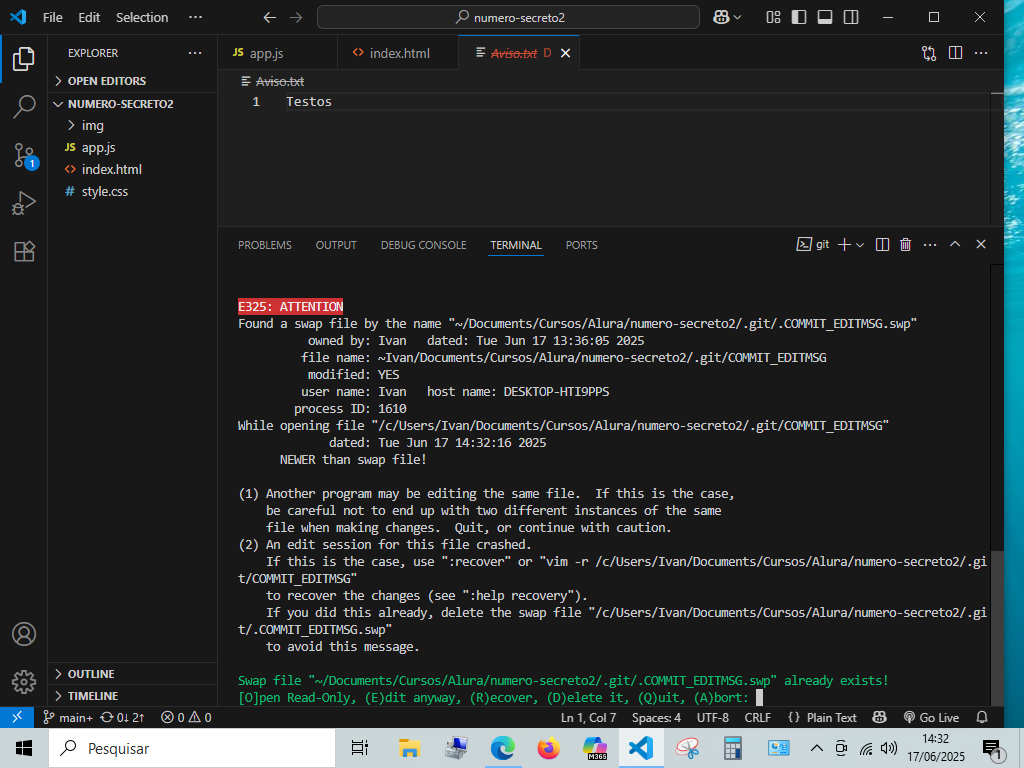Maximize the panel size with chevron

tap(955, 244)
